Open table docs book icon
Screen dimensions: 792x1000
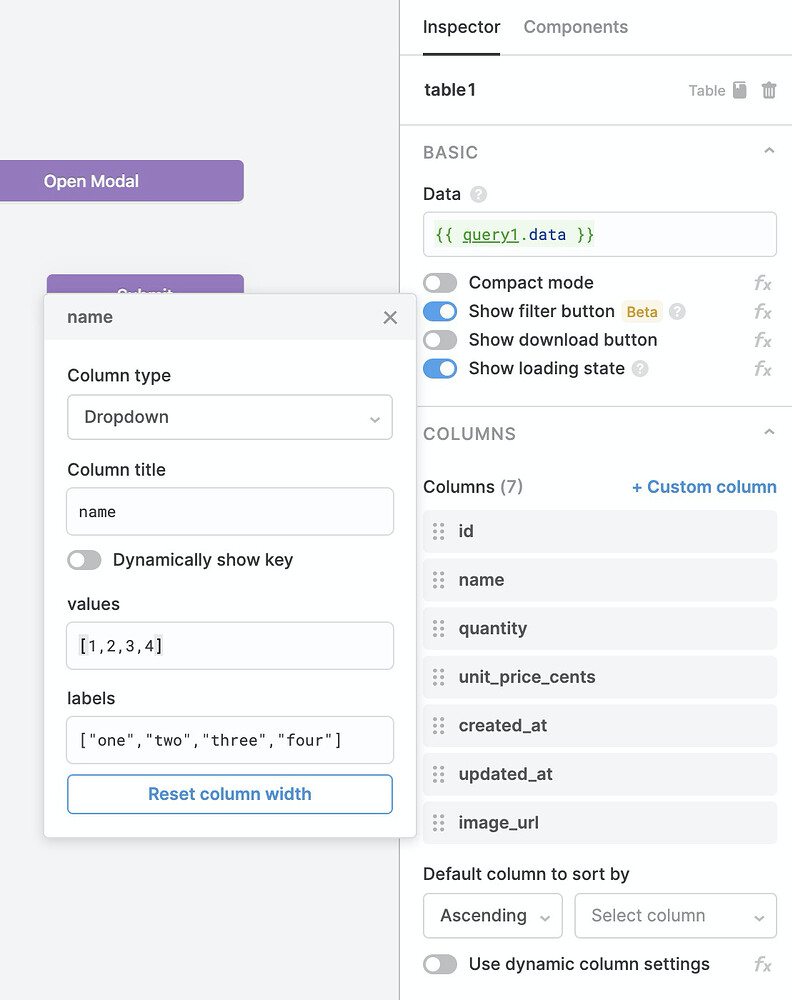[x=739, y=90]
